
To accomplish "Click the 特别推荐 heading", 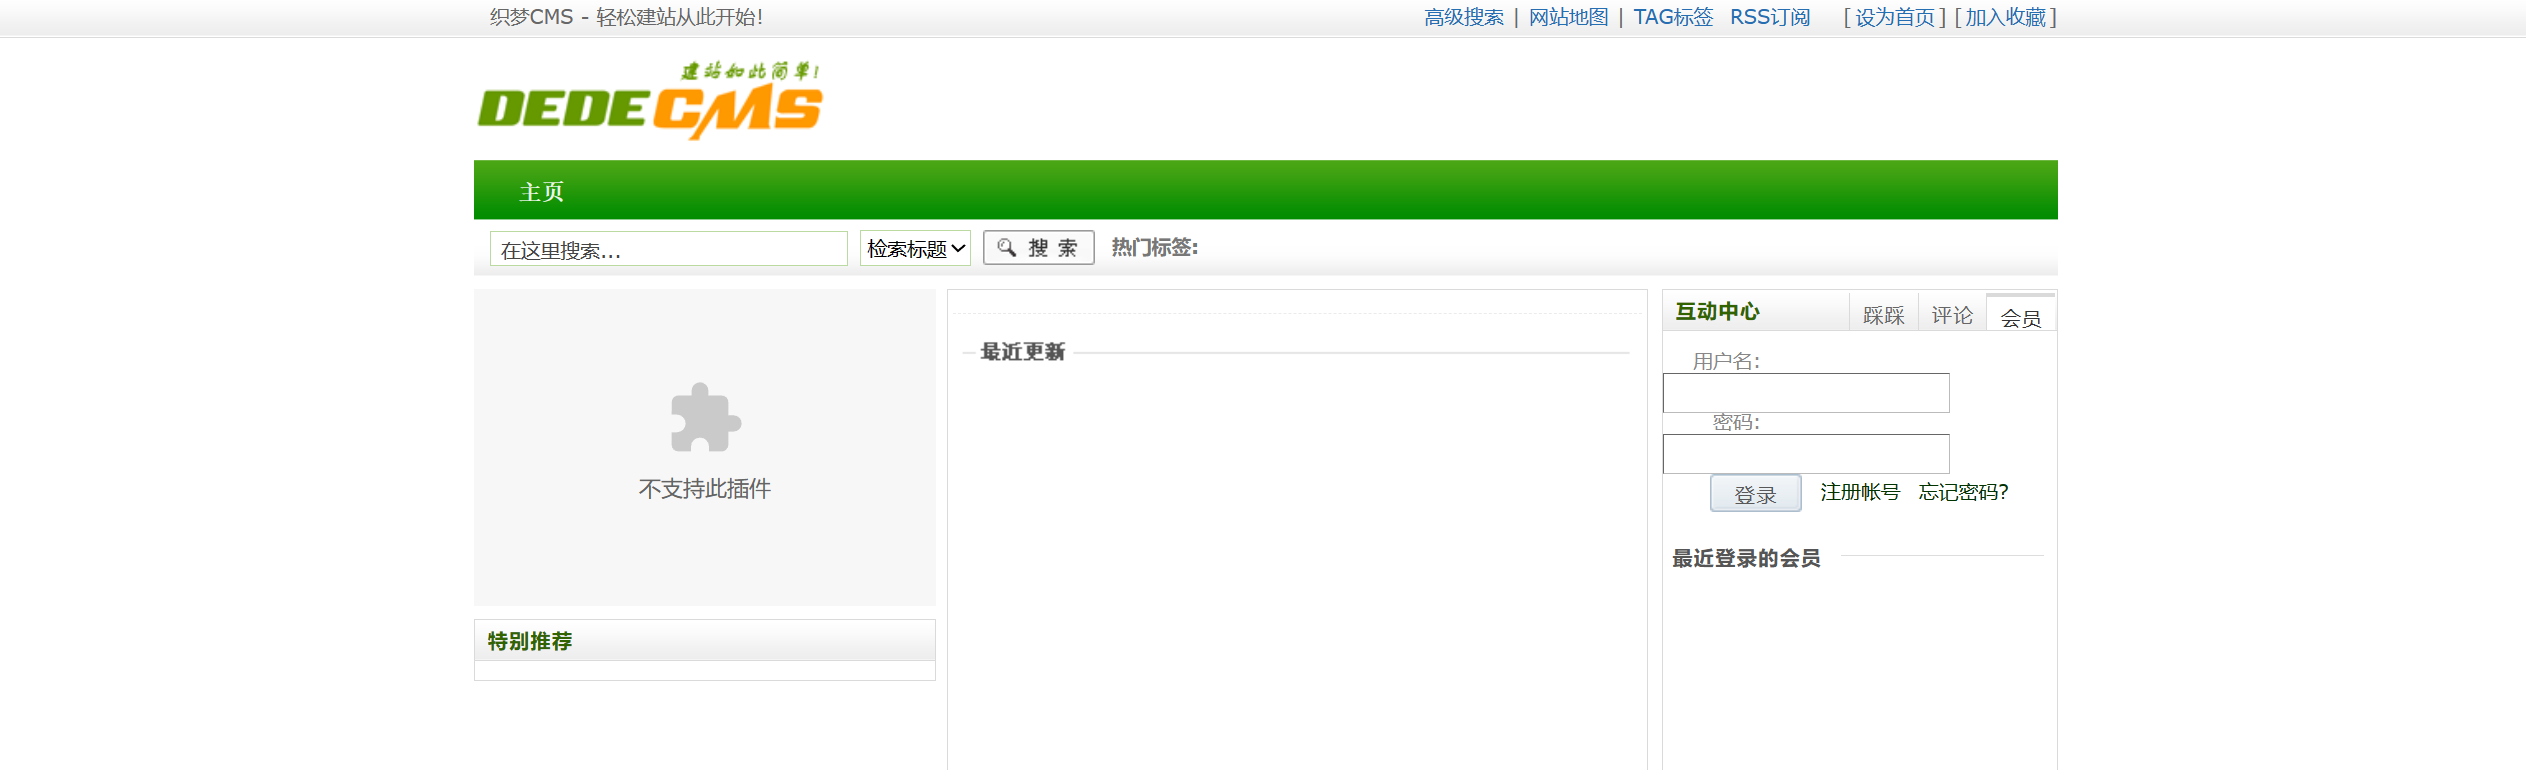I will click(x=530, y=641).
